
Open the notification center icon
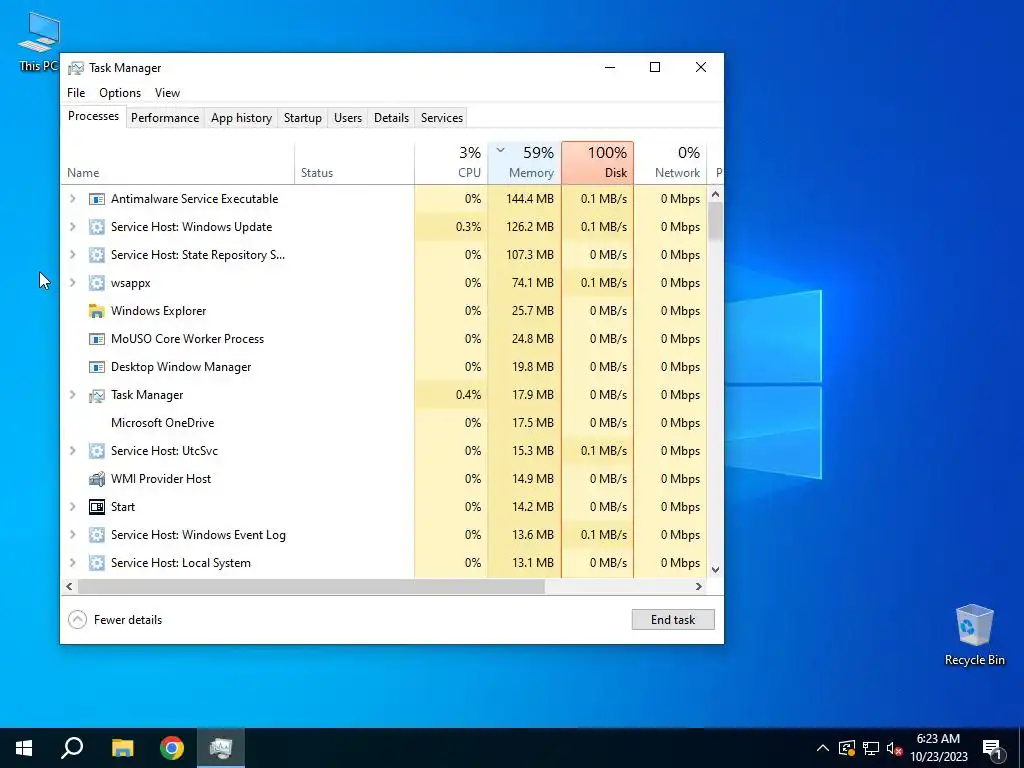[993, 748]
